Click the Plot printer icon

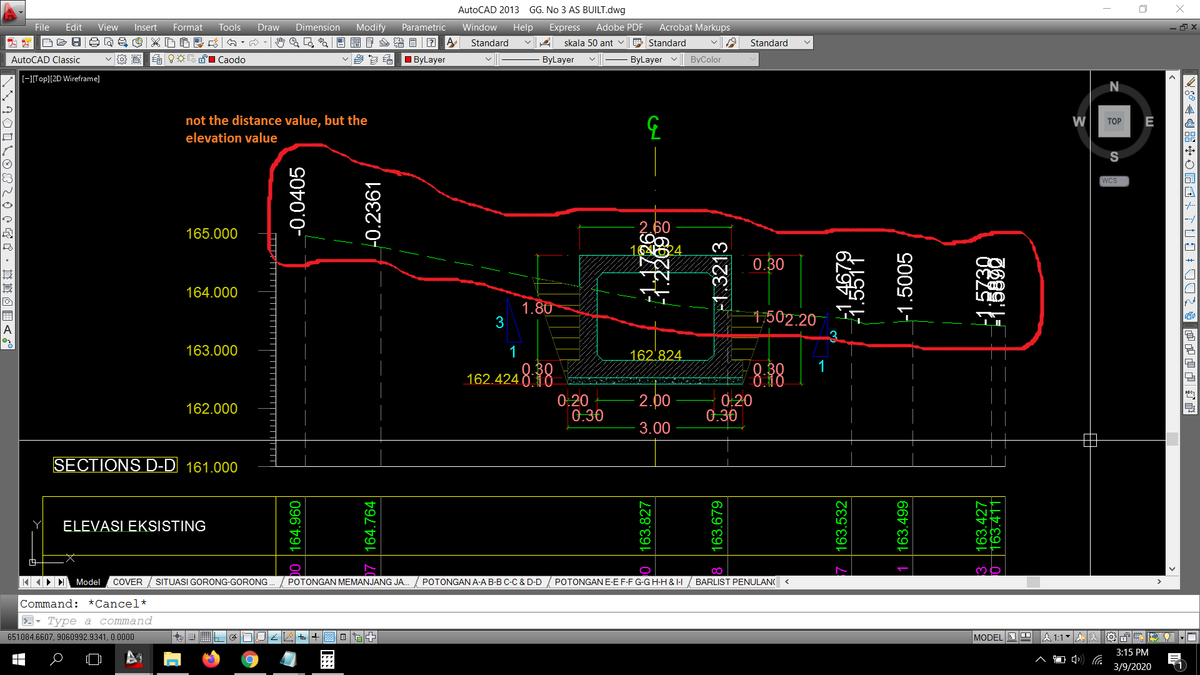(93, 43)
